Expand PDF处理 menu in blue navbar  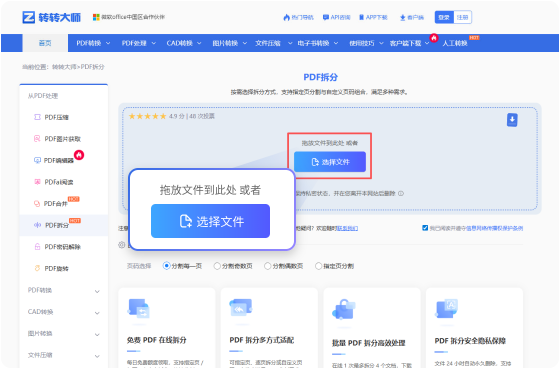coord(139,43)
